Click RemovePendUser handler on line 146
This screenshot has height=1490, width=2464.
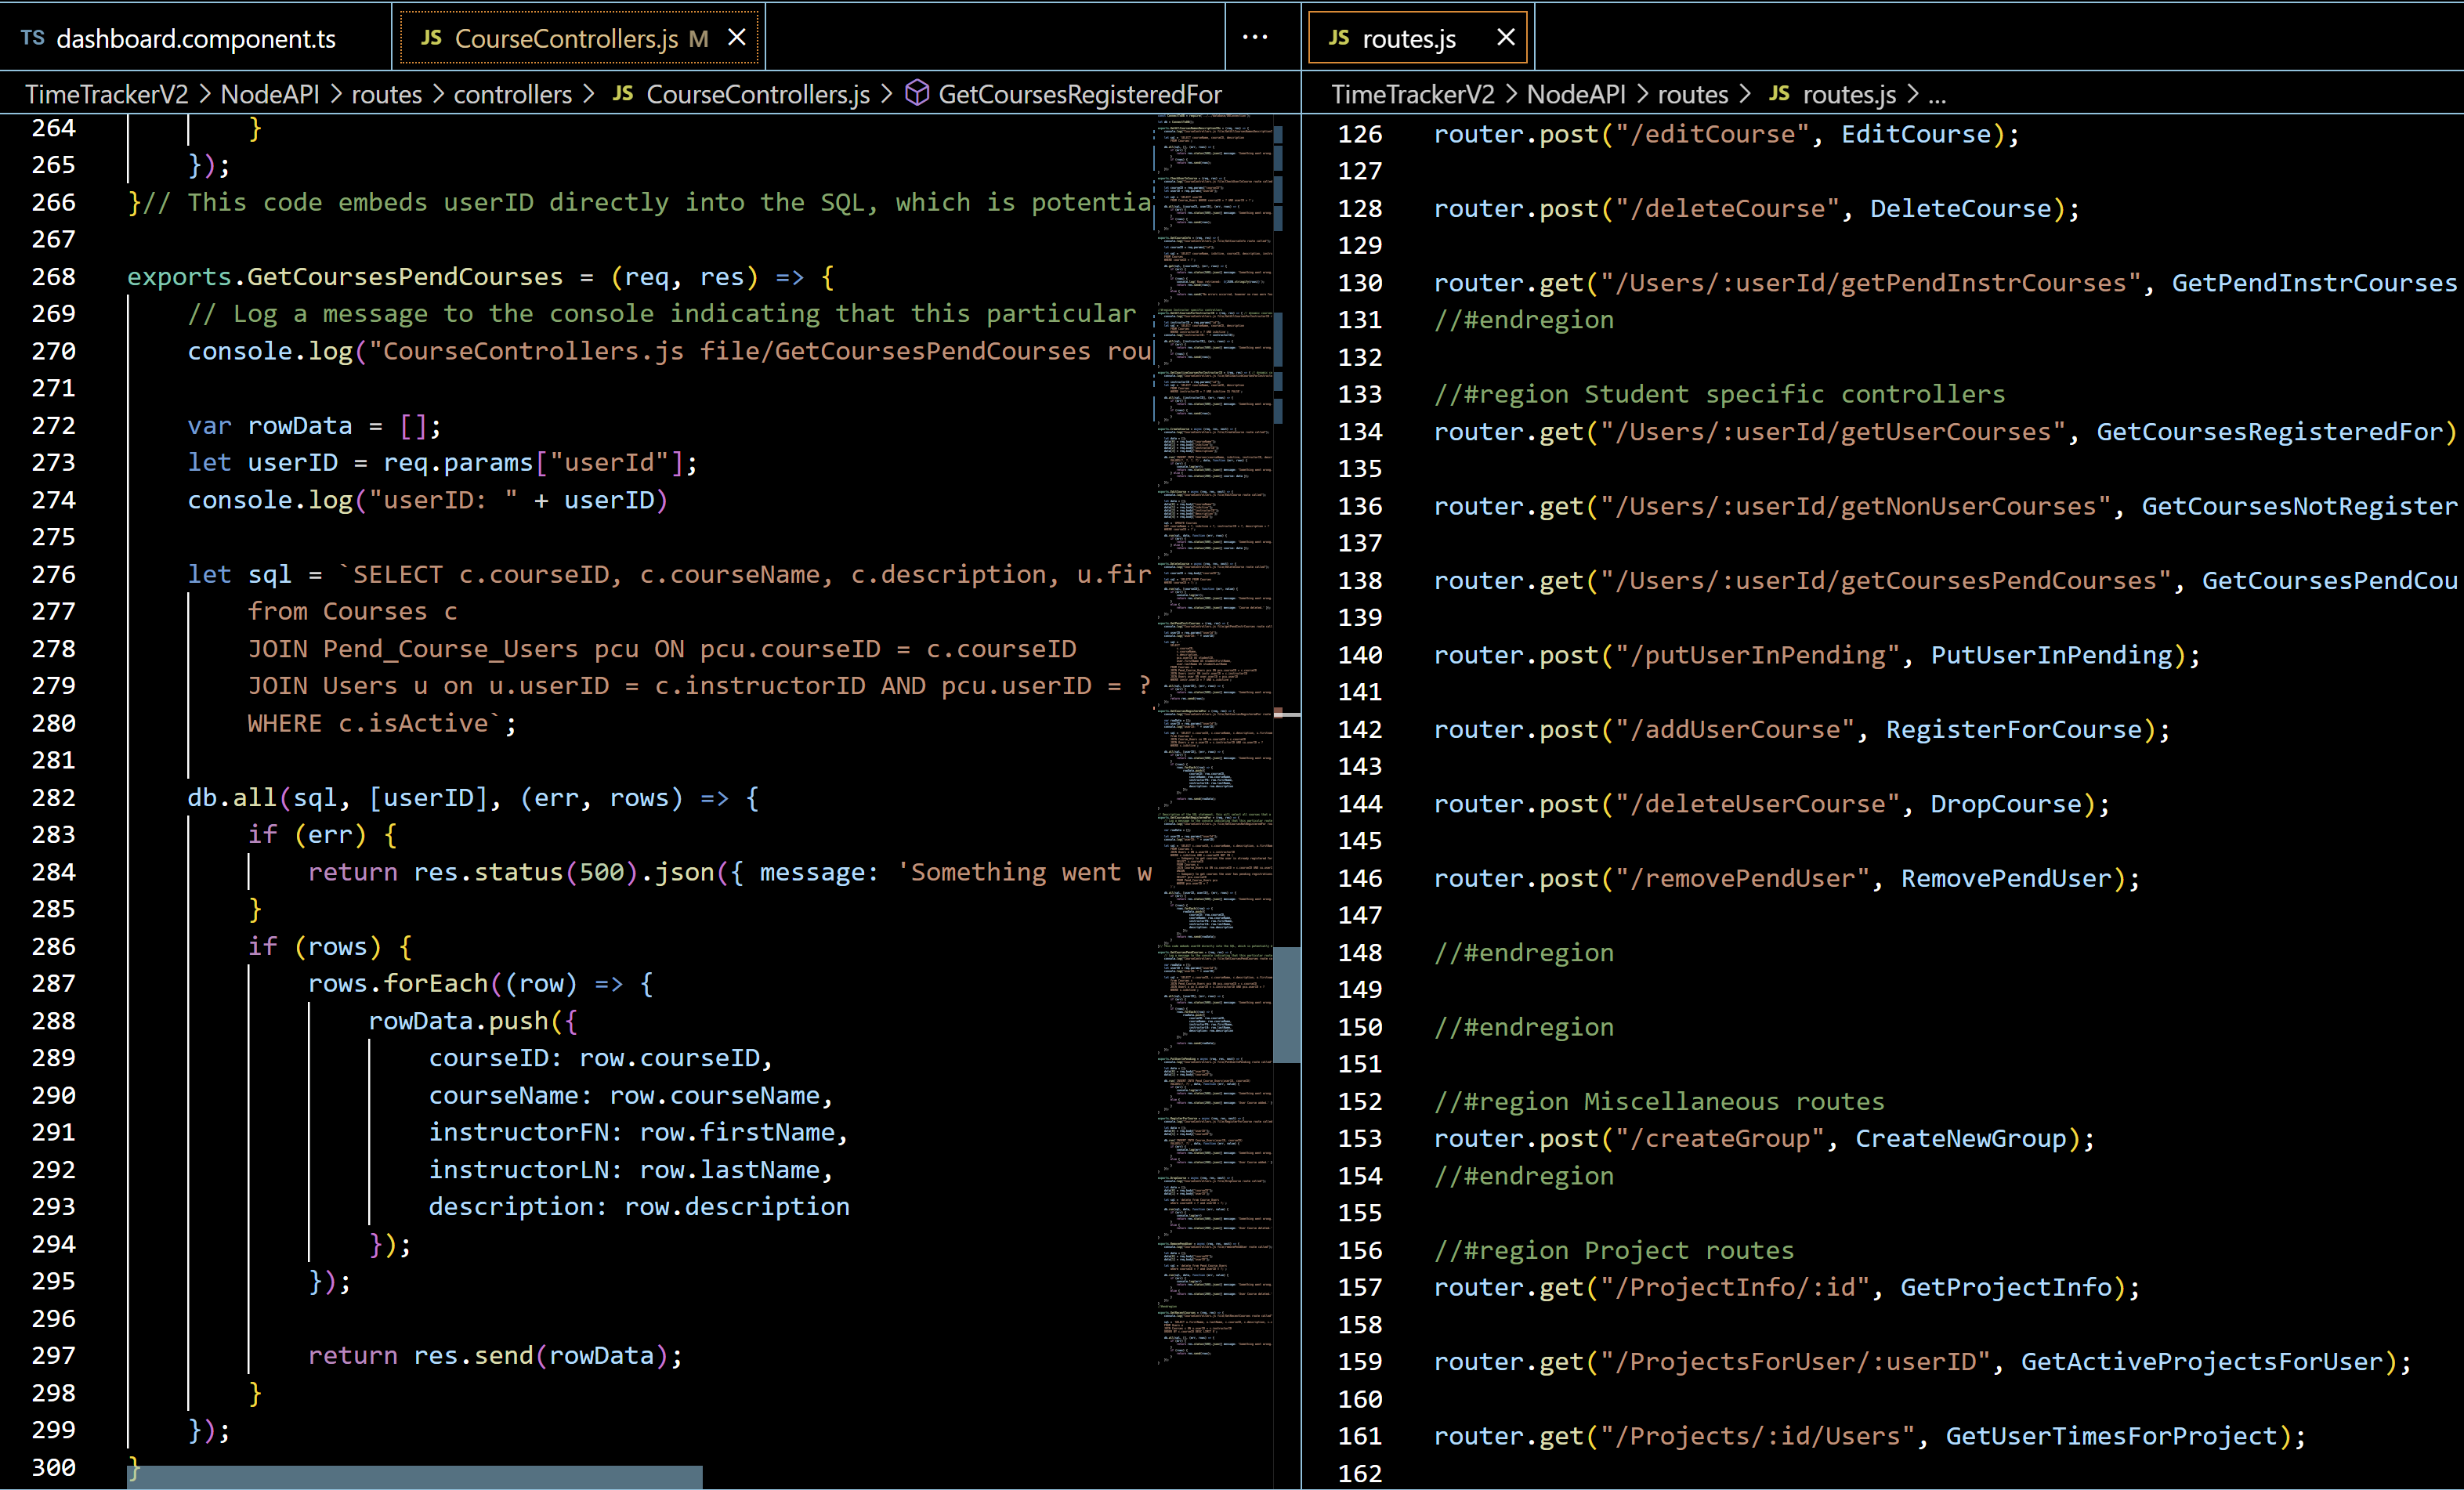point(2006,879)
